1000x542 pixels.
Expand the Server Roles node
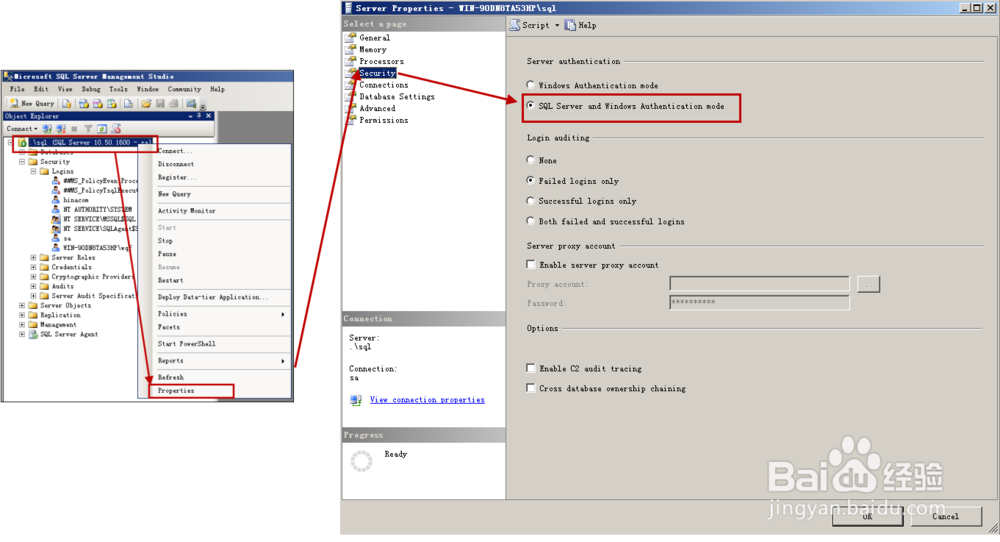33,258
